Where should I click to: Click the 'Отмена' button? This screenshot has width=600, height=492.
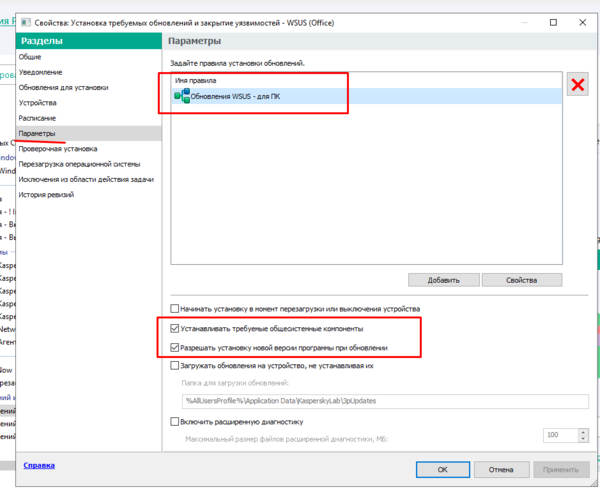click(x=501, y=469)
